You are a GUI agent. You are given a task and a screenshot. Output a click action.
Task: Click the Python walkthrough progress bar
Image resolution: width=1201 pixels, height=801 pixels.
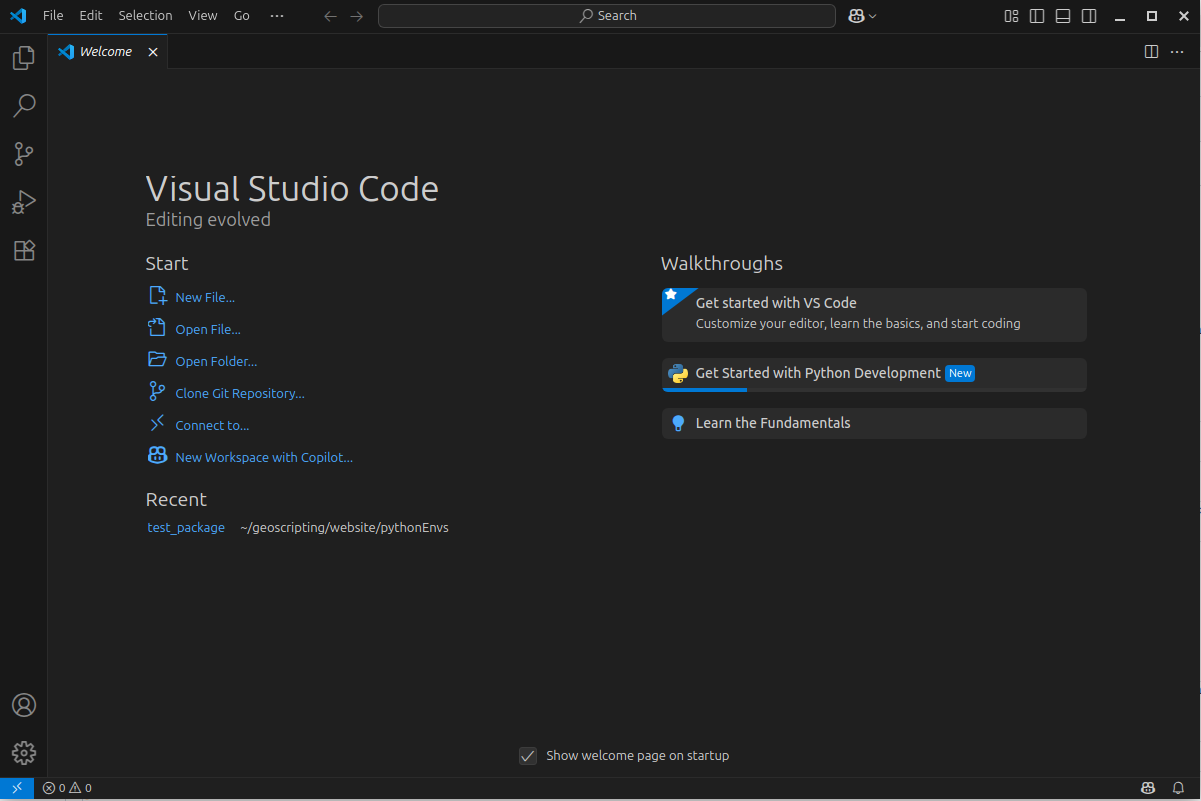[x=874, y=390]
